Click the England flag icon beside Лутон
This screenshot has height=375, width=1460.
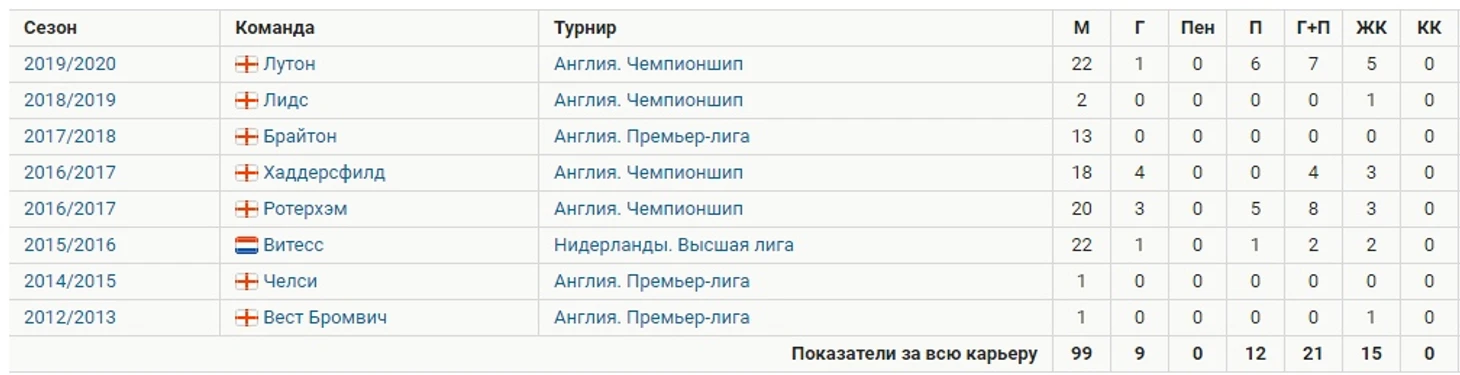point(246,65)
